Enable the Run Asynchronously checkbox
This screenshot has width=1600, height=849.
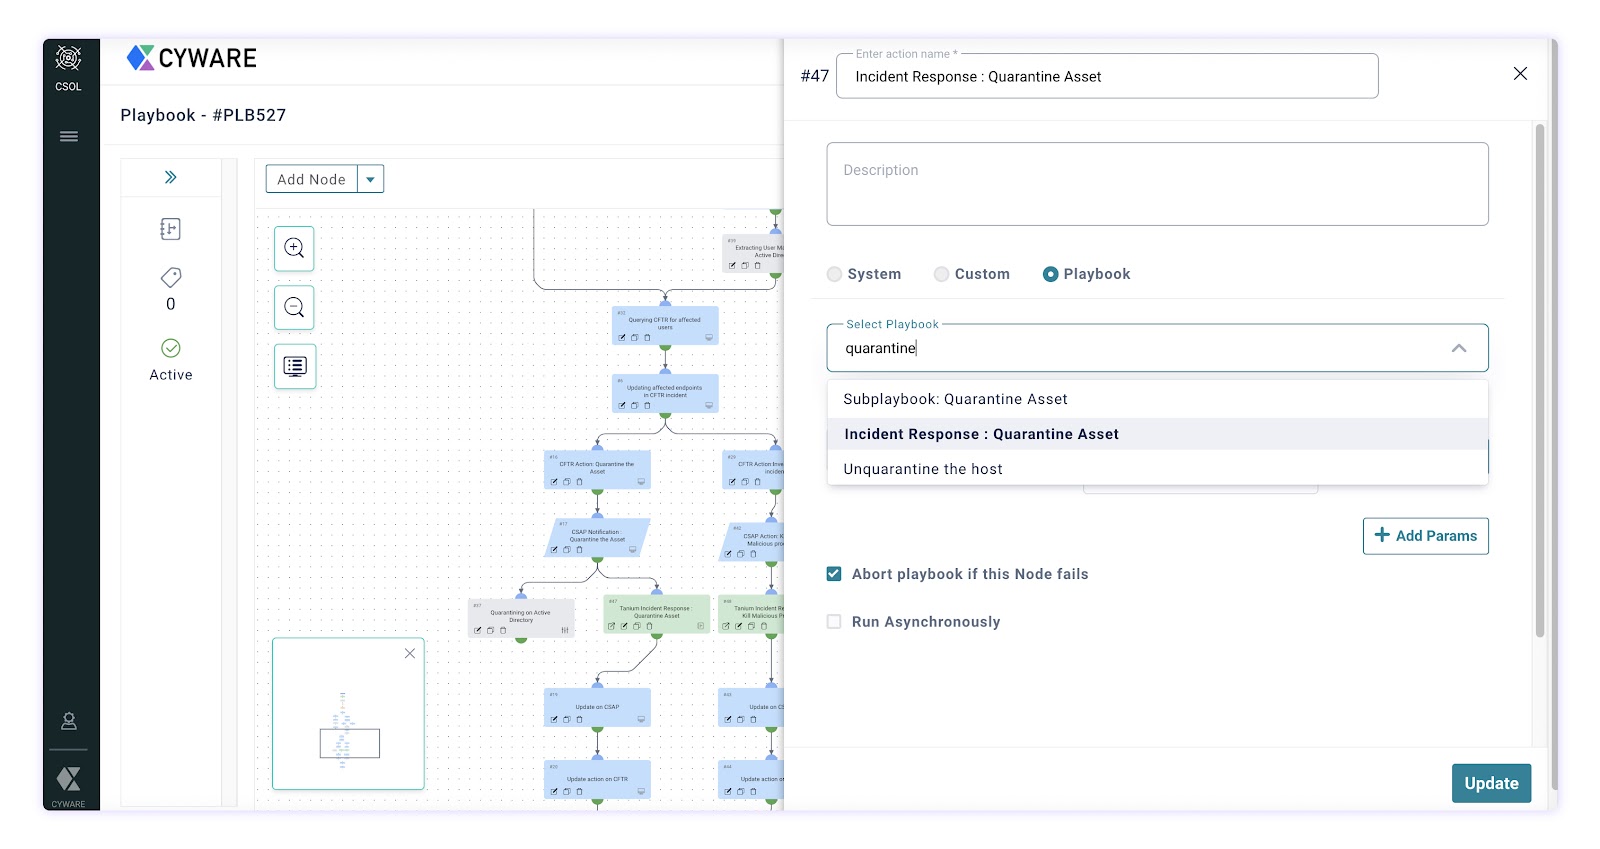834,622
